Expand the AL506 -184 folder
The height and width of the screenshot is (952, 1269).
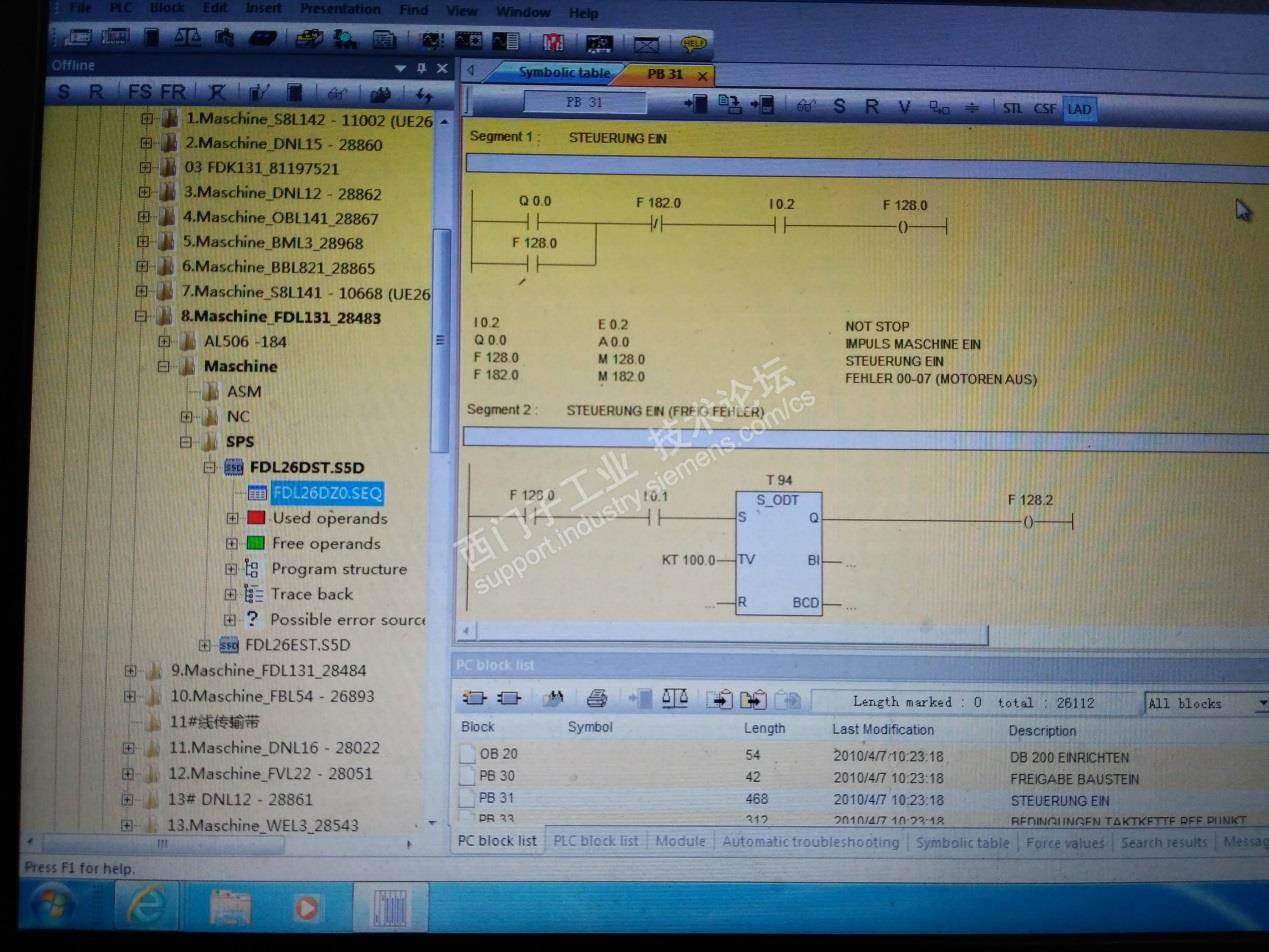[x=165, y=341]
